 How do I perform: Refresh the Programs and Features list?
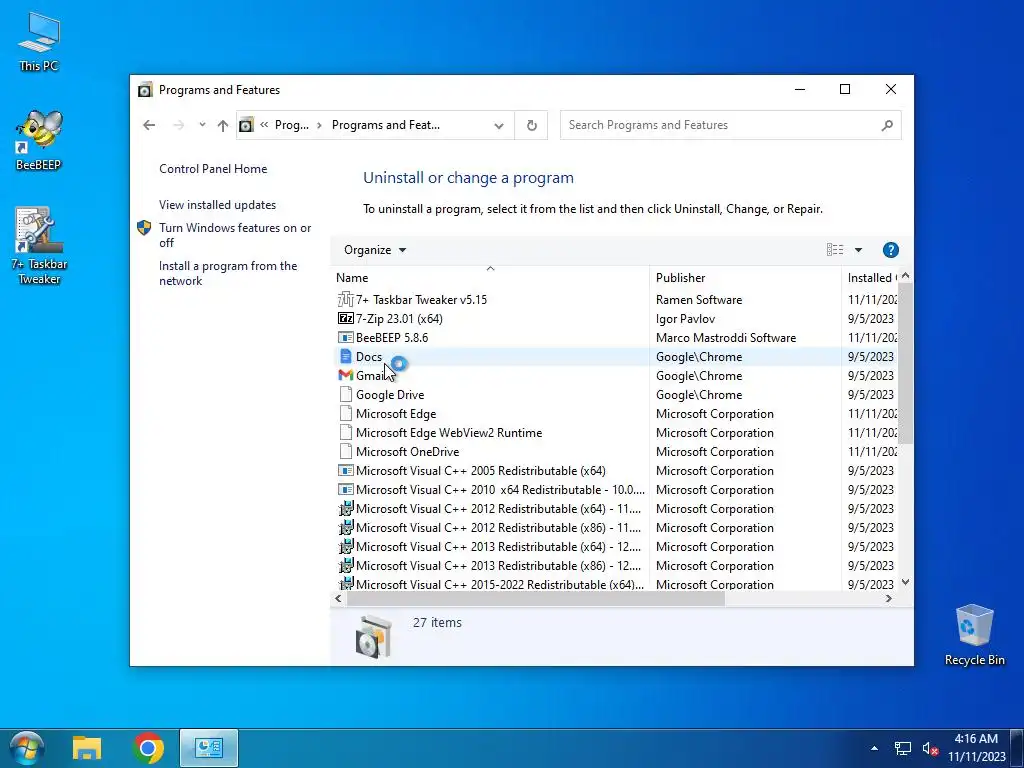[532, 125]
